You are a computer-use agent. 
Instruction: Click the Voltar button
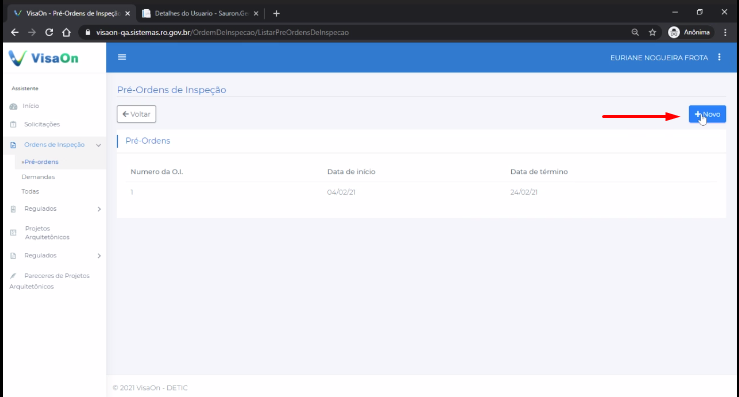click(136, 114)
